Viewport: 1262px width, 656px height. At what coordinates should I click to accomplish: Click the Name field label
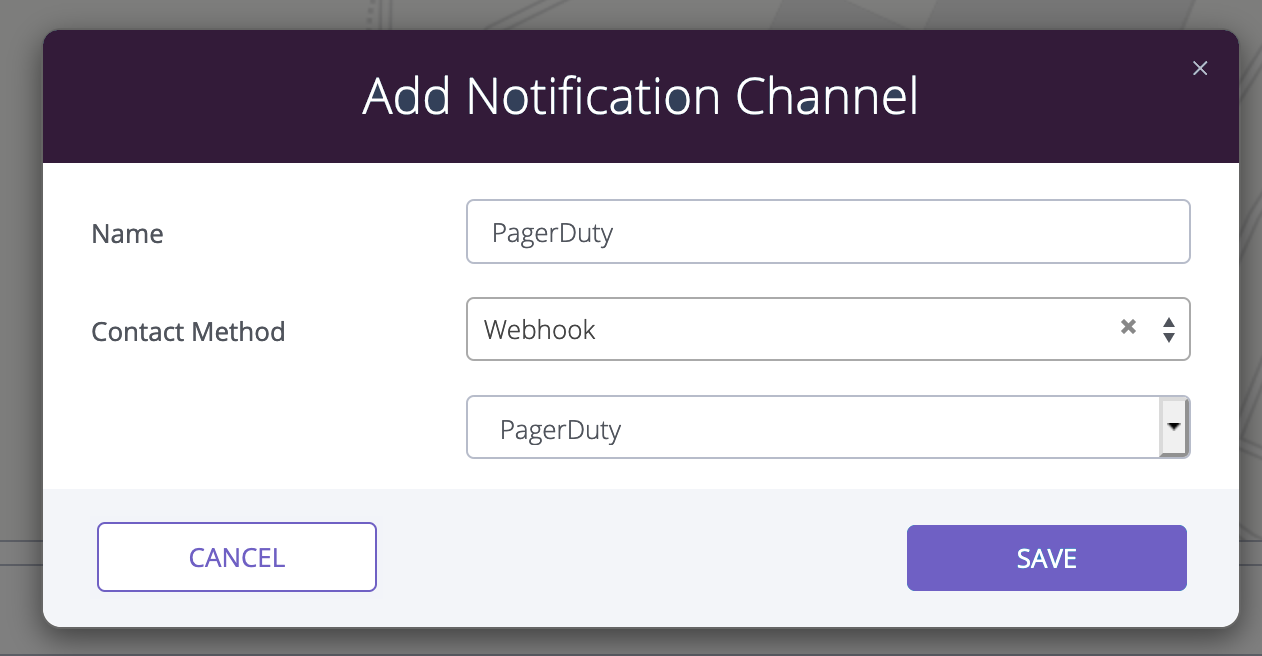[x=127, y=234]
